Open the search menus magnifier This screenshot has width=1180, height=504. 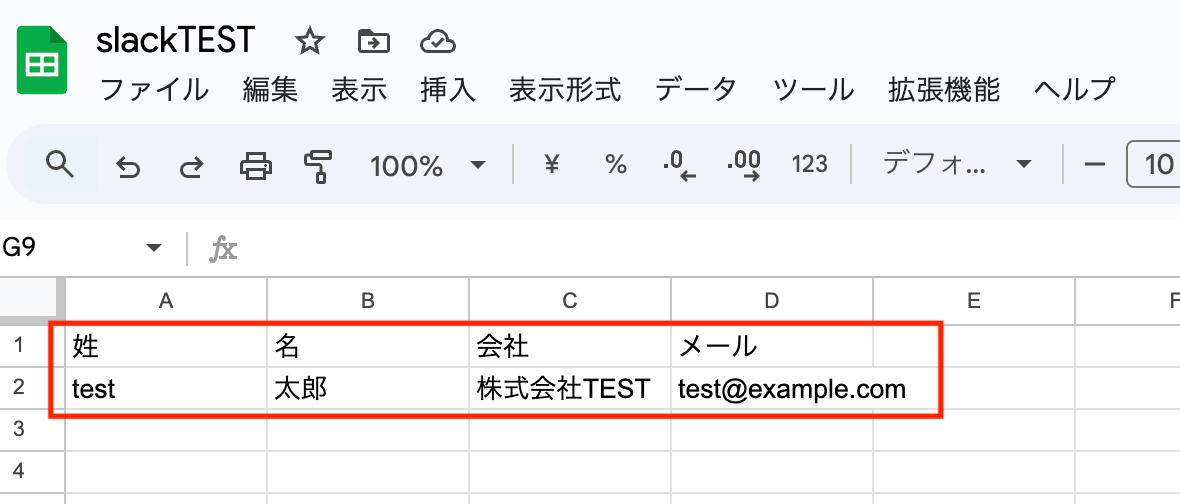[61, 165]
